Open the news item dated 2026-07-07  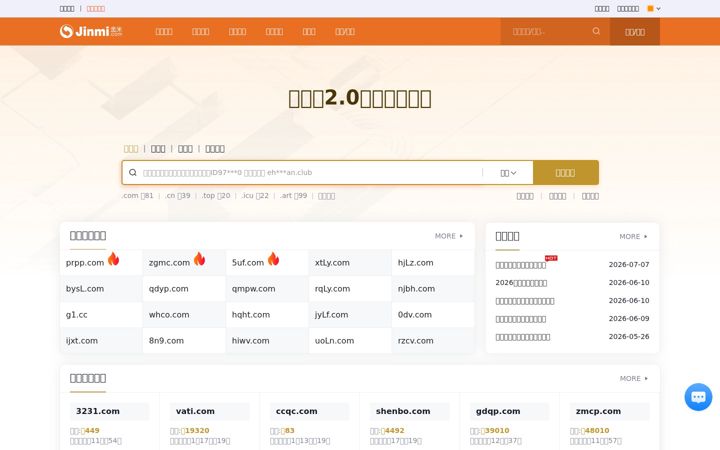(521, 265)
